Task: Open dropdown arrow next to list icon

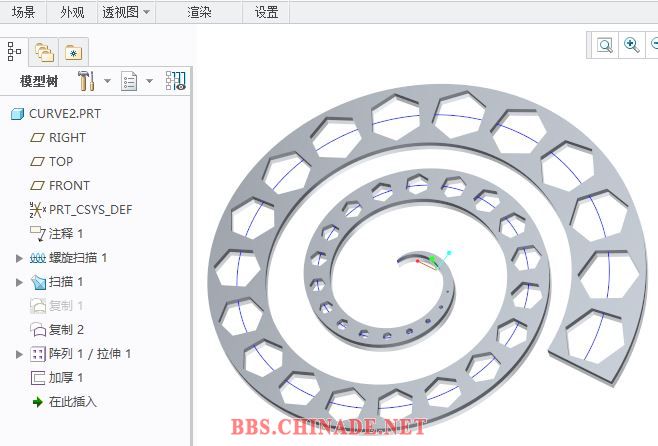Action: pos(149,81)
